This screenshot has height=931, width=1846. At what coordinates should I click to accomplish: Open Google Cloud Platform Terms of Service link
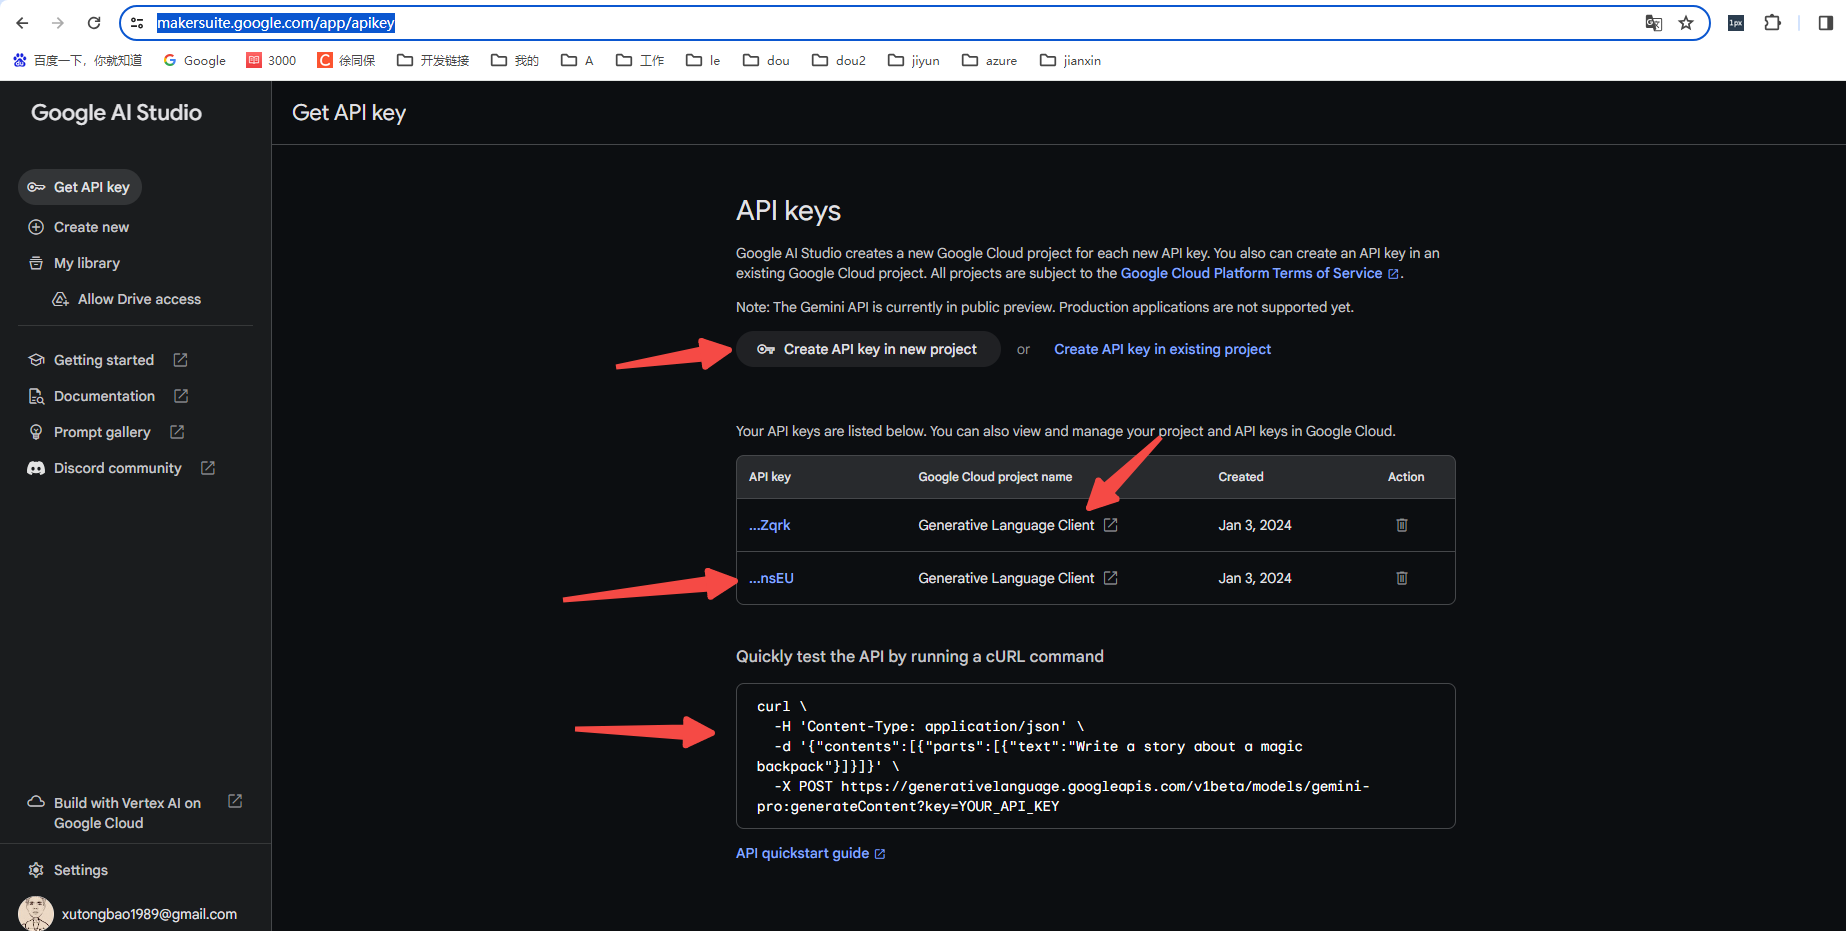click(1260, 273)
